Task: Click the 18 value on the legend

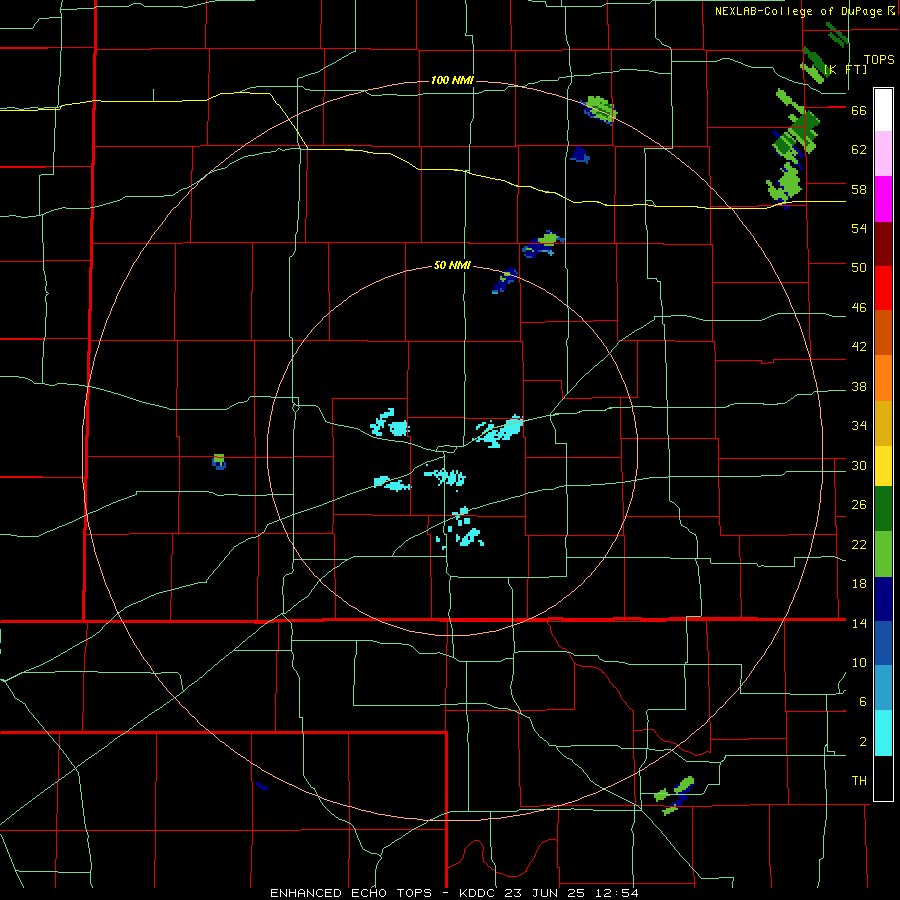Action: pos(859,584)
